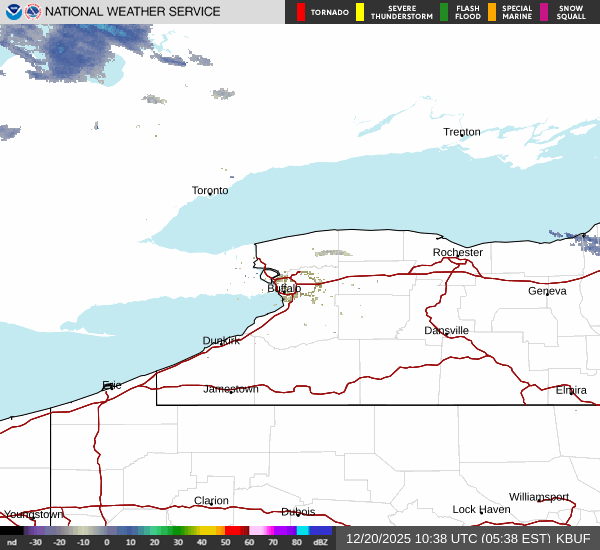600x550 pixels.
Task: Click the Trenton label on map
Action: coord(462,132)
